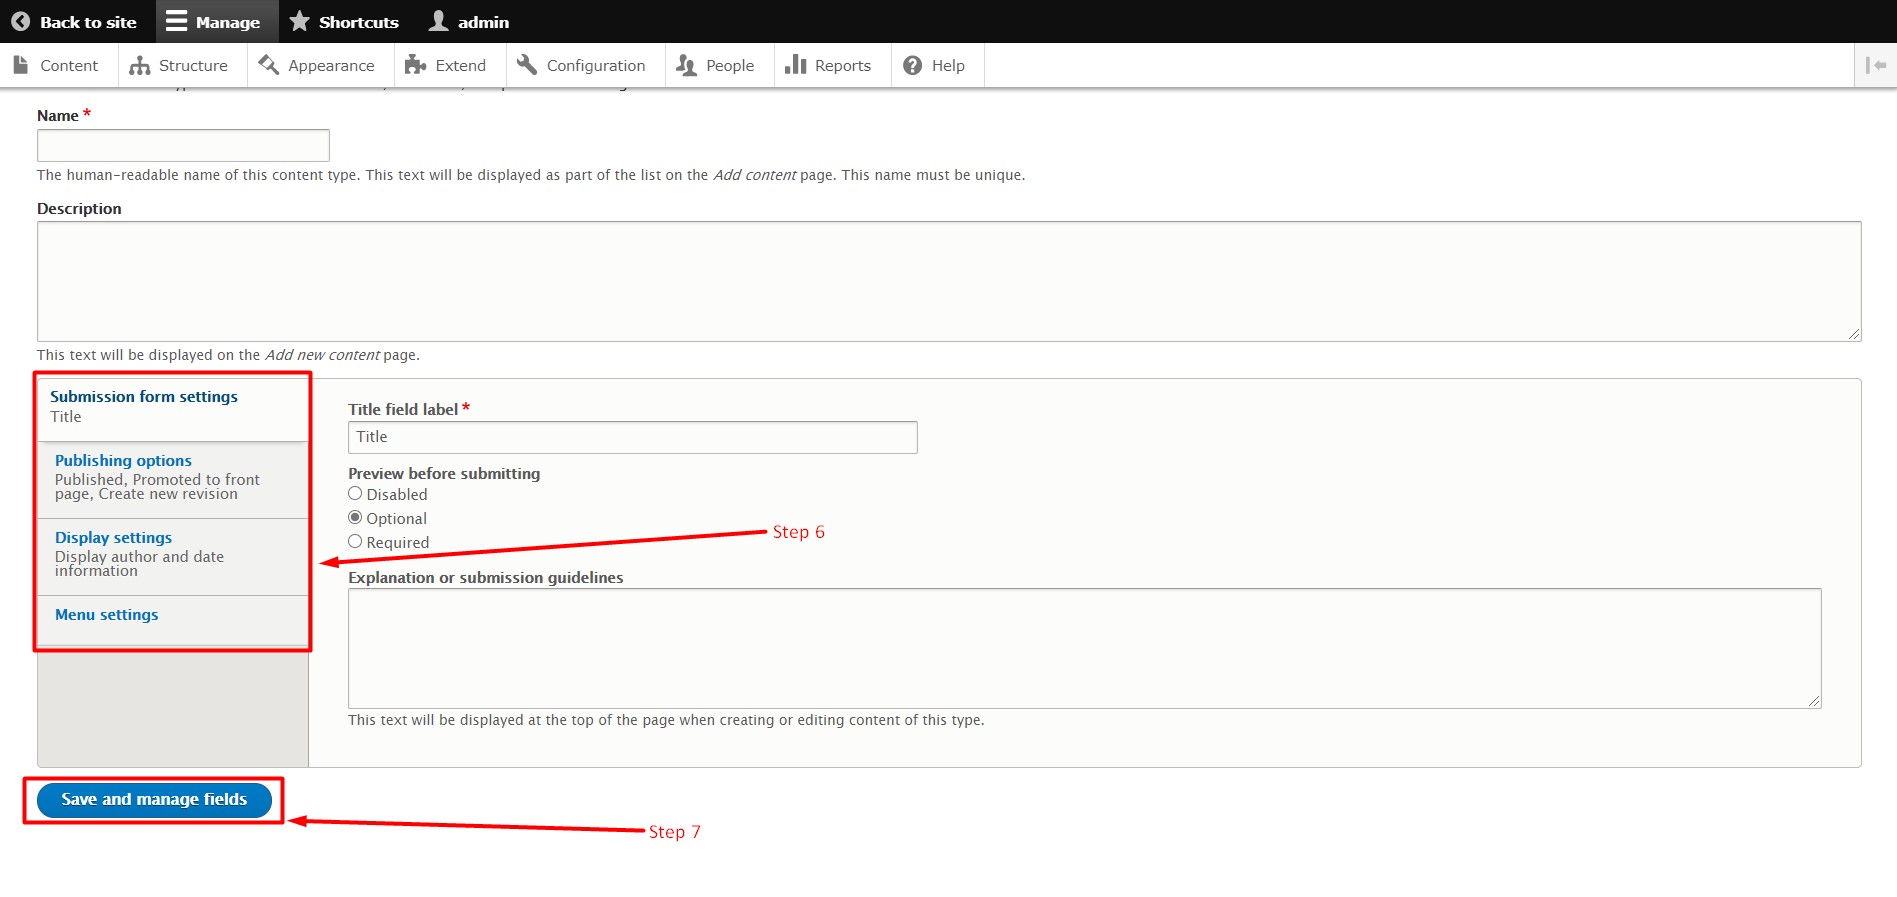The width and height of the screenshot is (1897, 897).
Task: Open the Help menu label
Action: pyautogui.click(x=948, y=66)
